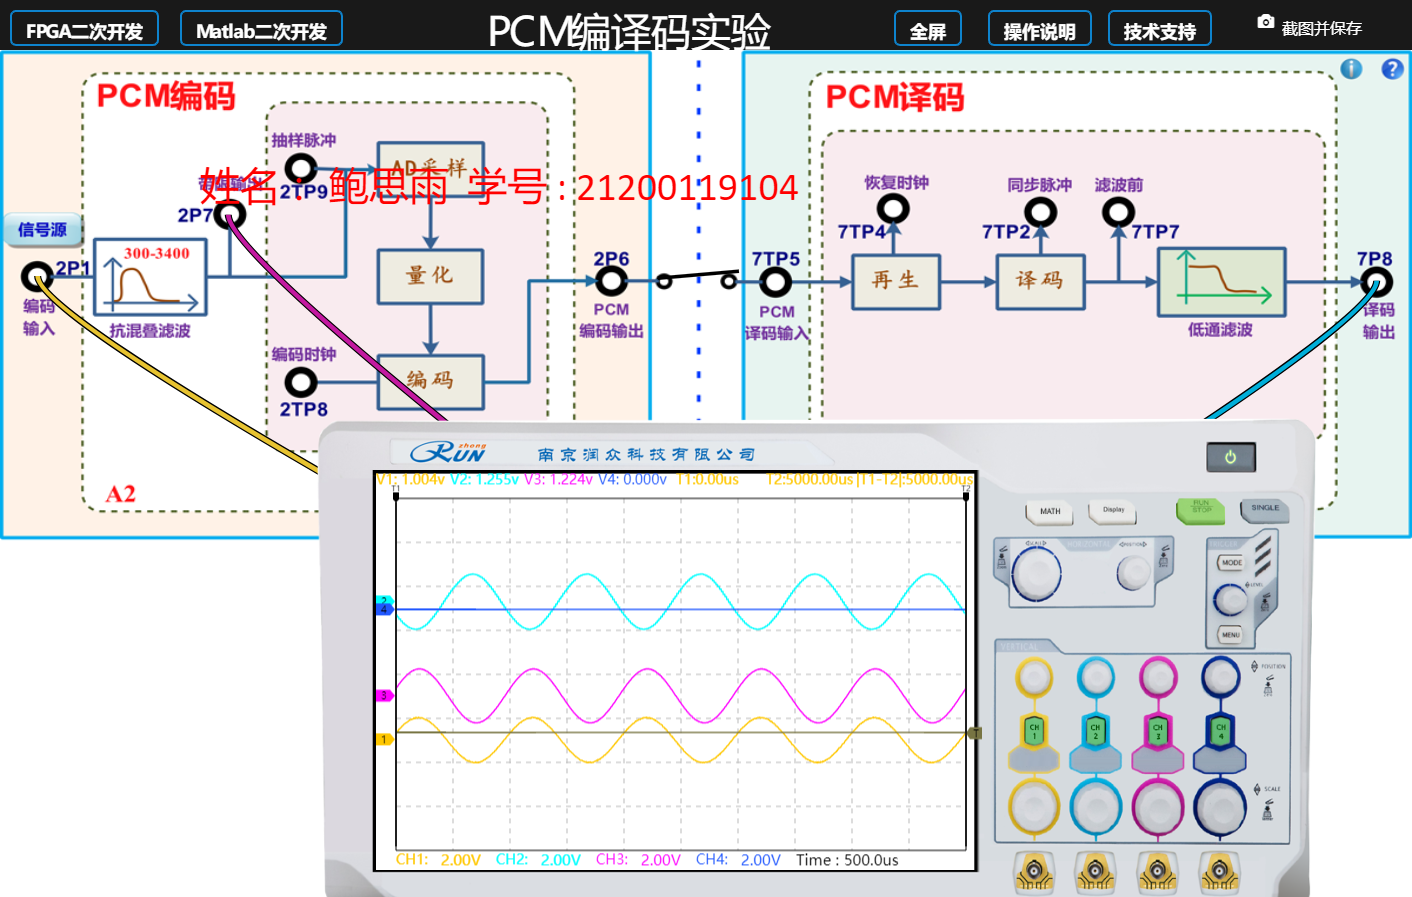Click the 2TP8 encoding clock test point

[x=301, y=382]
